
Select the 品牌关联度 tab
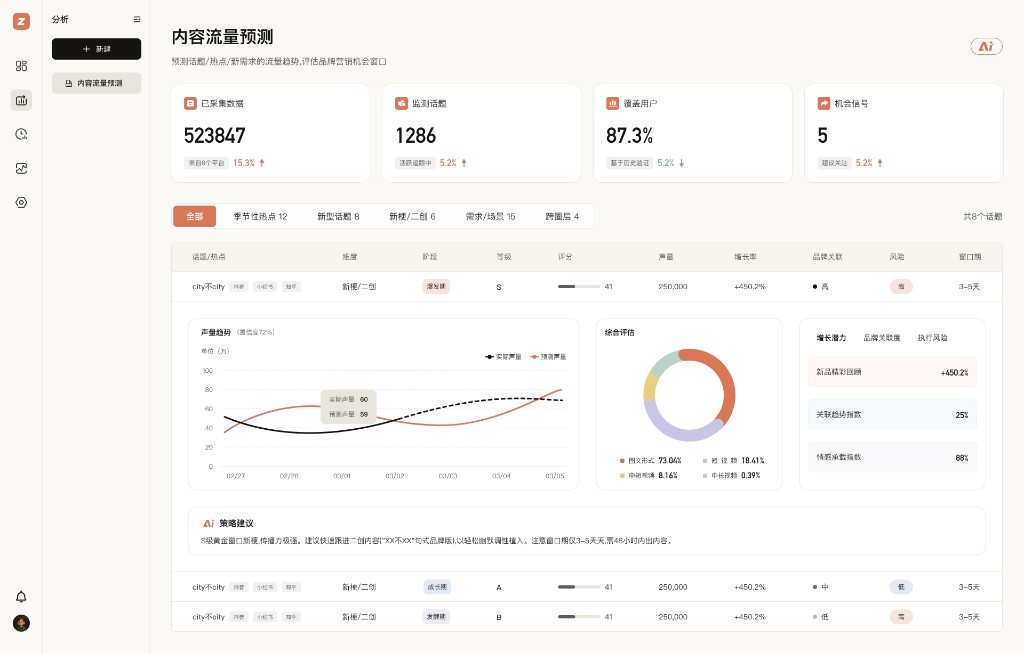point(882,338)
